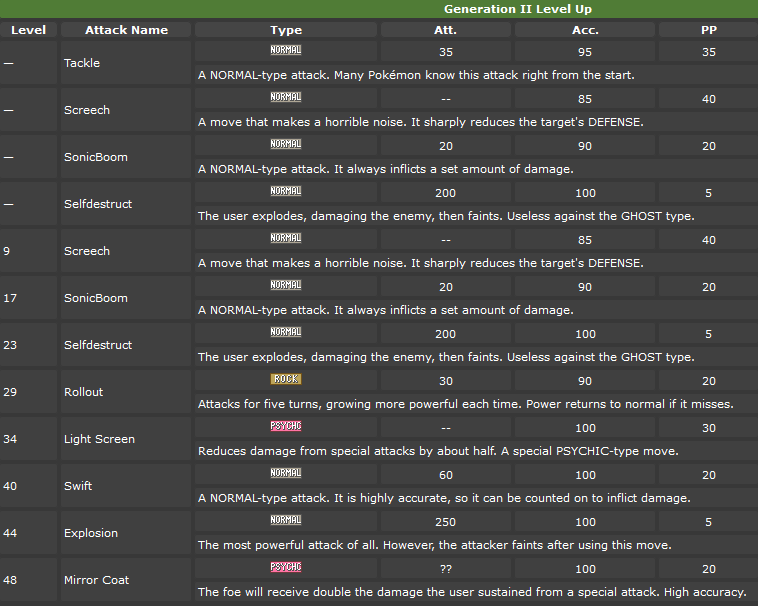Select level value 44 beside Explosion
This screenshot has height=606, width=758.
pos(10,533)
